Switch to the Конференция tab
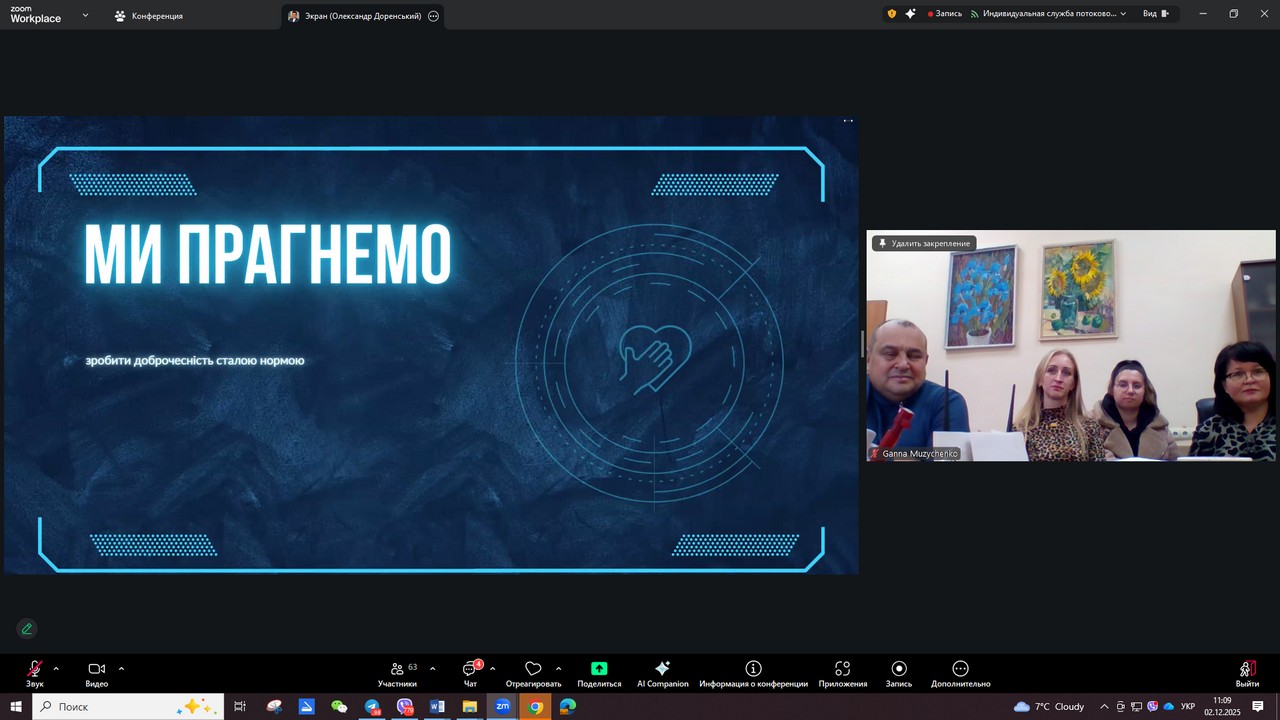 [149, 16]
